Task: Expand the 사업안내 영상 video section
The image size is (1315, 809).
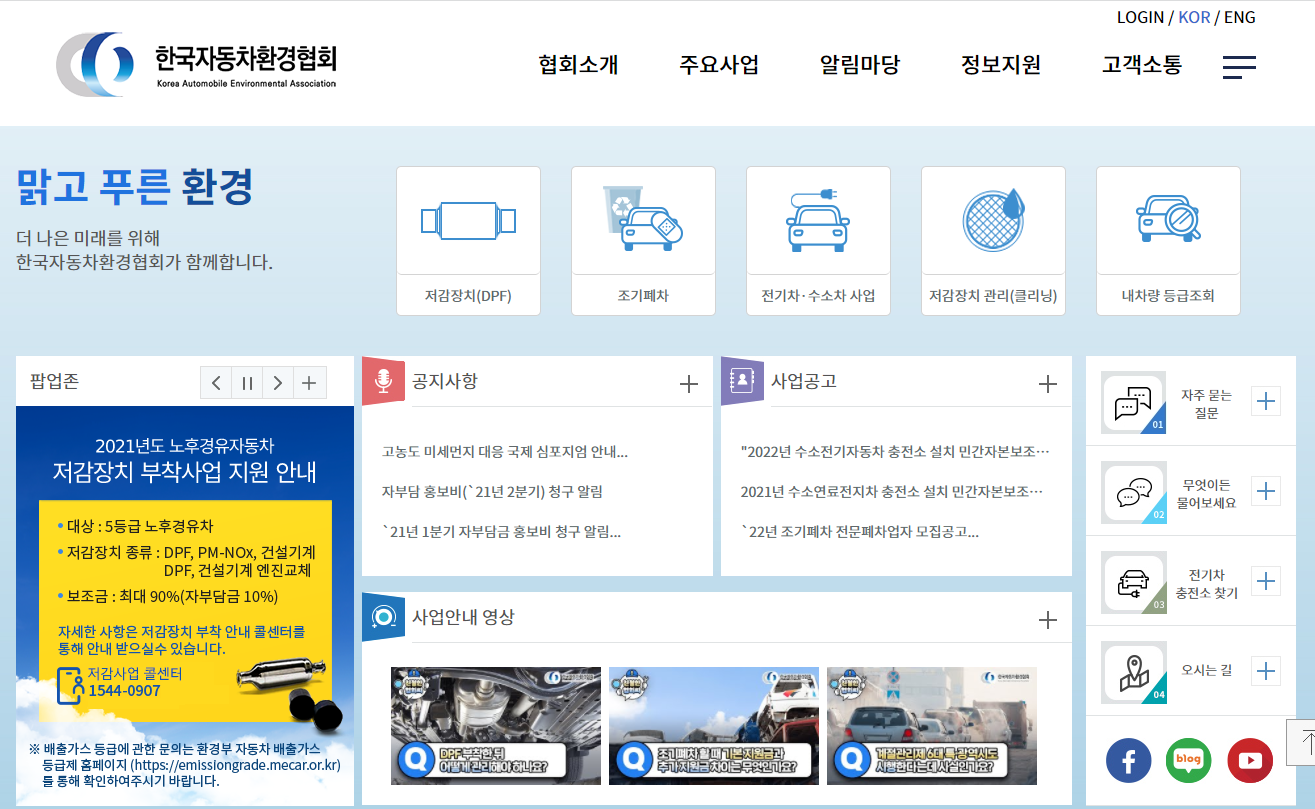Action: (1047, 620)
